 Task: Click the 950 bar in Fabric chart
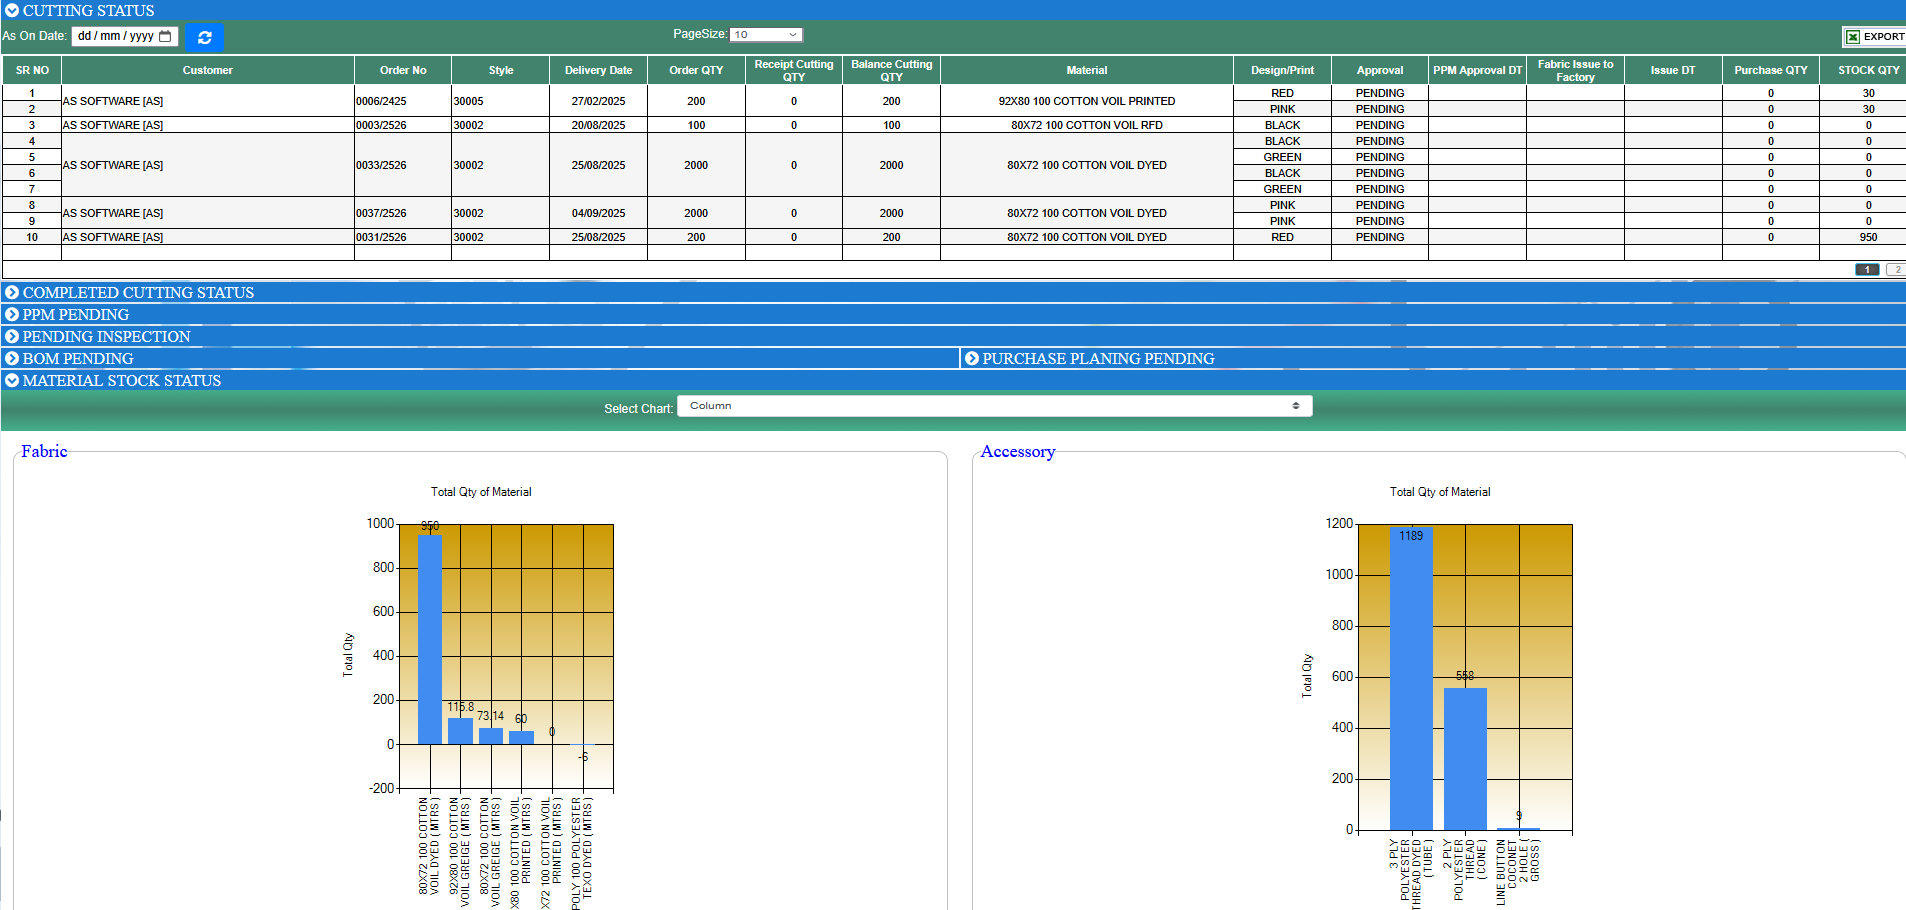pos(429,640)
